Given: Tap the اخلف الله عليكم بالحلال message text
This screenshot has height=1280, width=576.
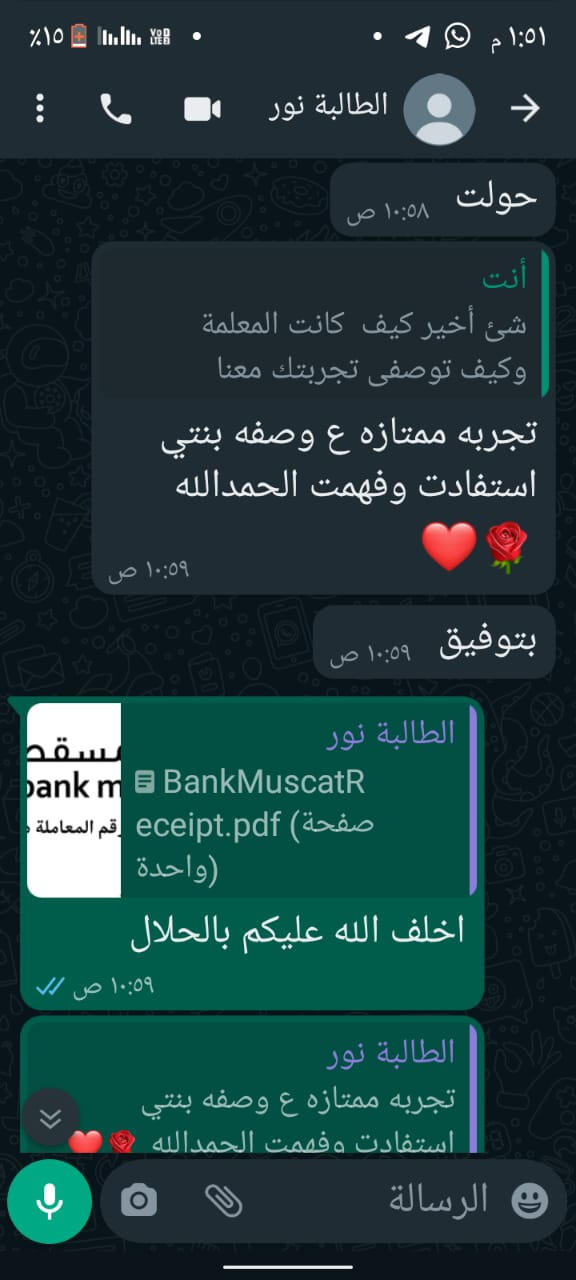Looking at the screenshot, I should pyautogui.click(x=298, y=932).
